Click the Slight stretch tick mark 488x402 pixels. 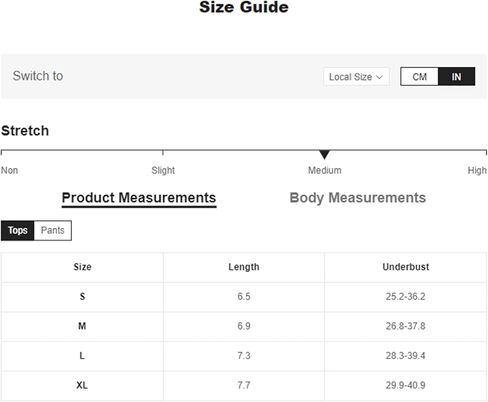point(163,153)
